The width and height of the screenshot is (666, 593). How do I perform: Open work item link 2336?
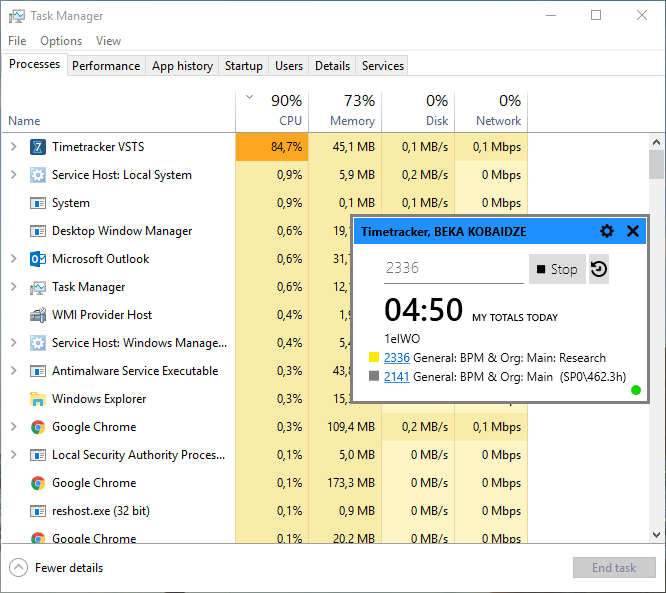pyautogui.click(x=397, y=358)
